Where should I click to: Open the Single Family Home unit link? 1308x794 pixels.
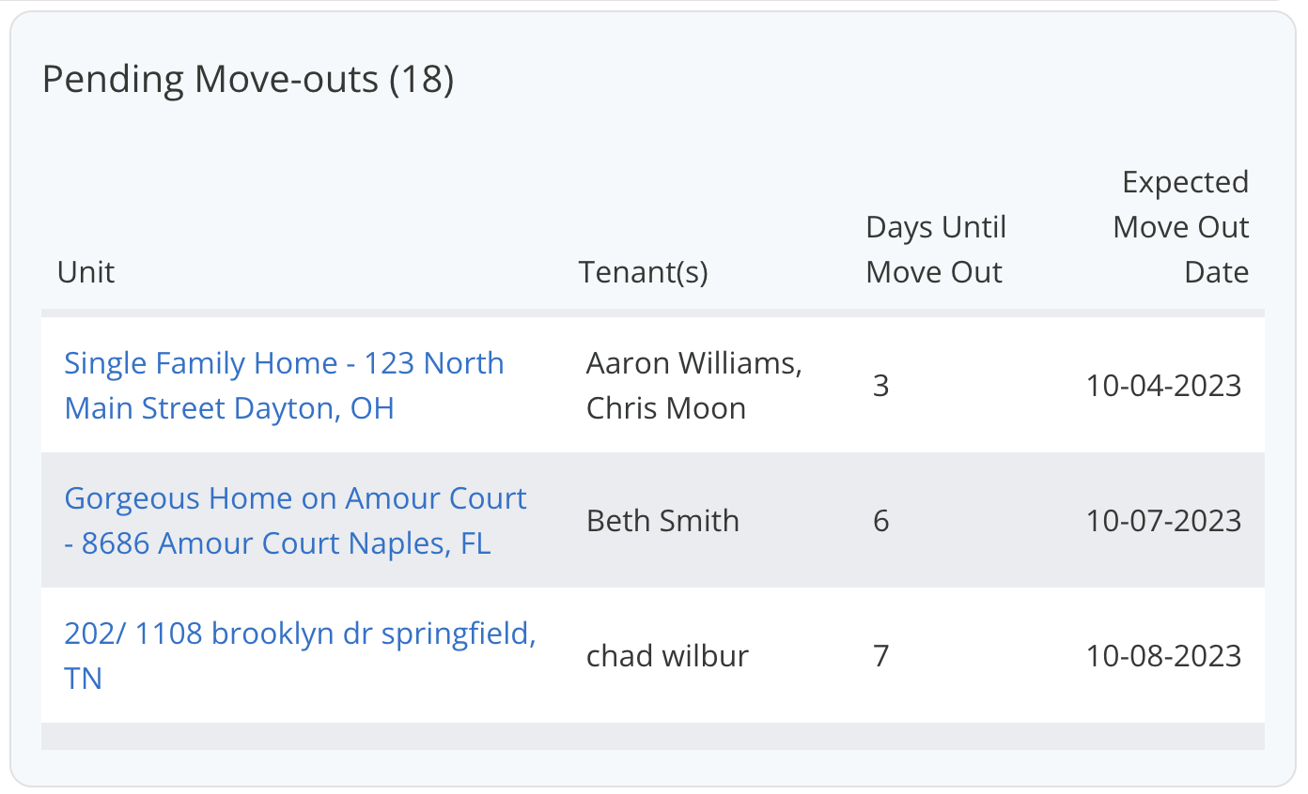(283, 385)
